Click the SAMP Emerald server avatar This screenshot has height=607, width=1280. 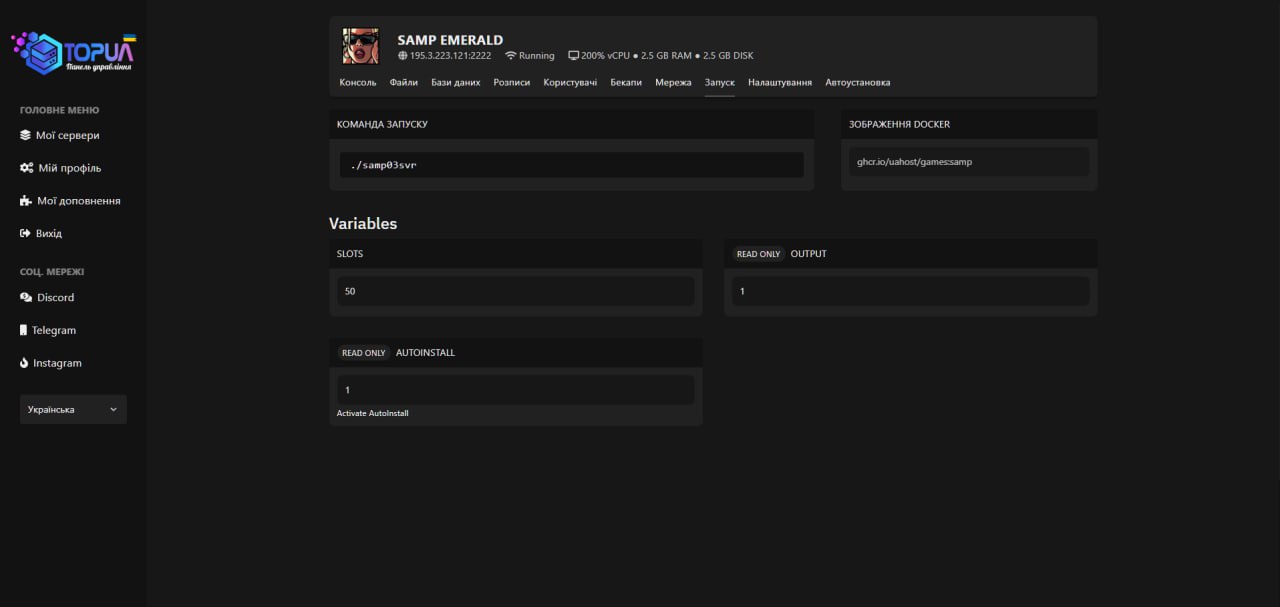coord(360,46)
